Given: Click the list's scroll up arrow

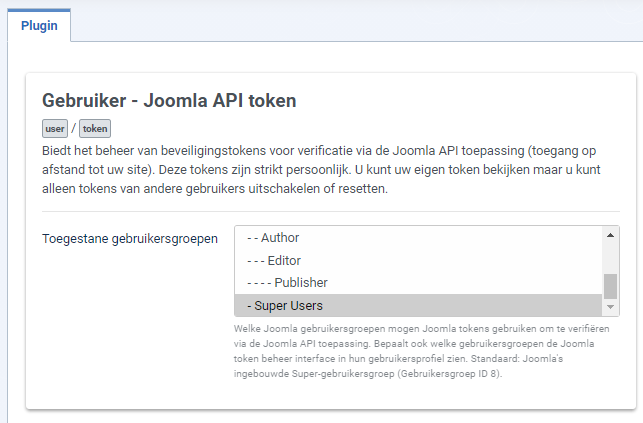Looking at the screenshot, I should pyautogui.click(x=610, y=235).
